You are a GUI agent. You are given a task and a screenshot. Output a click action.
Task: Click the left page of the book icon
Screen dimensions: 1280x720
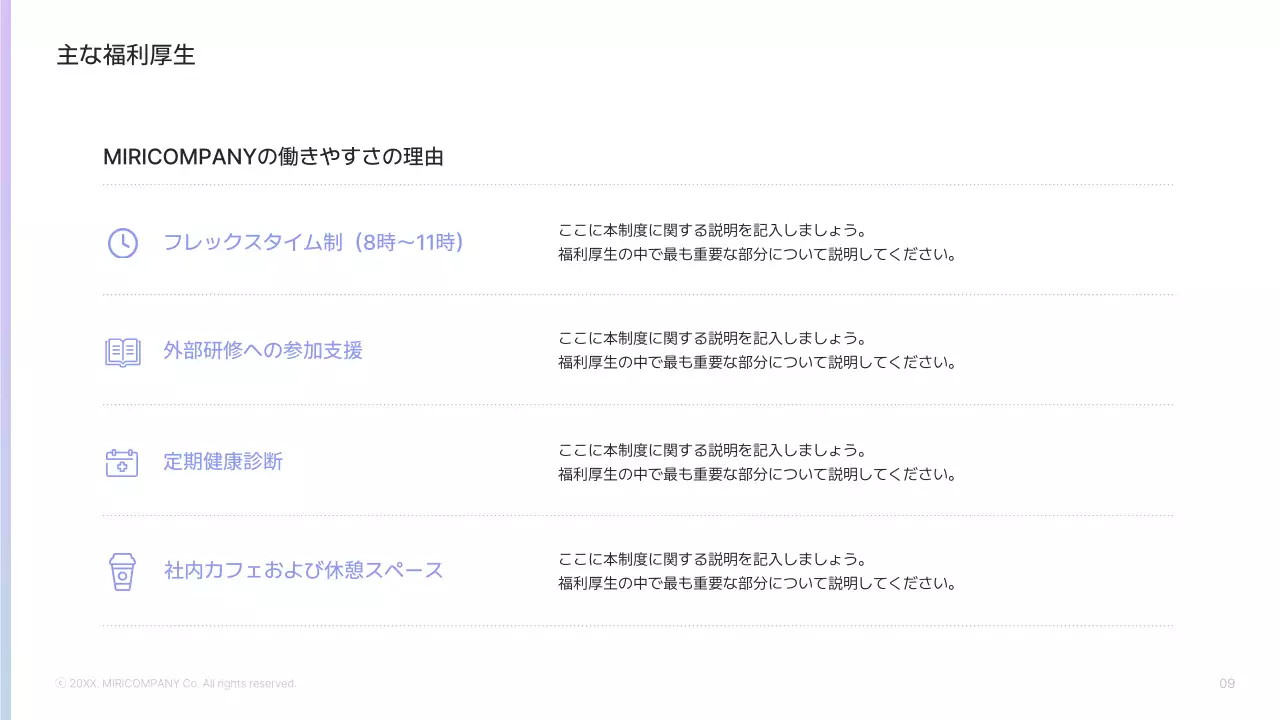coord(114,351)
